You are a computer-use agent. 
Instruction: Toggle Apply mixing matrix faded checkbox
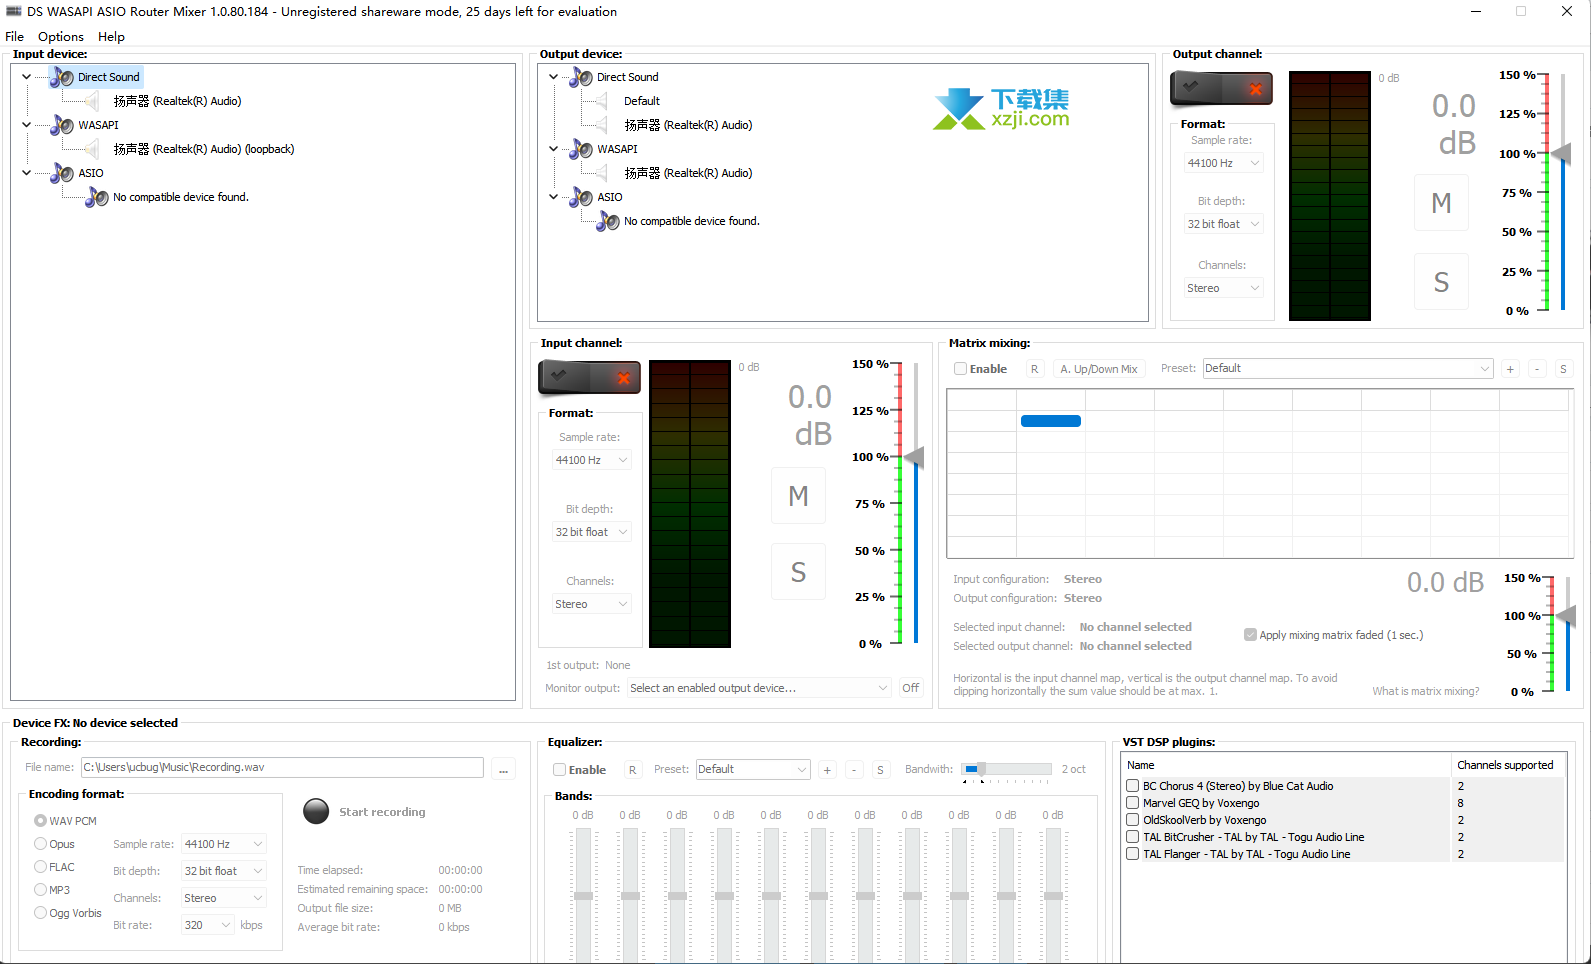point(1250,635)
